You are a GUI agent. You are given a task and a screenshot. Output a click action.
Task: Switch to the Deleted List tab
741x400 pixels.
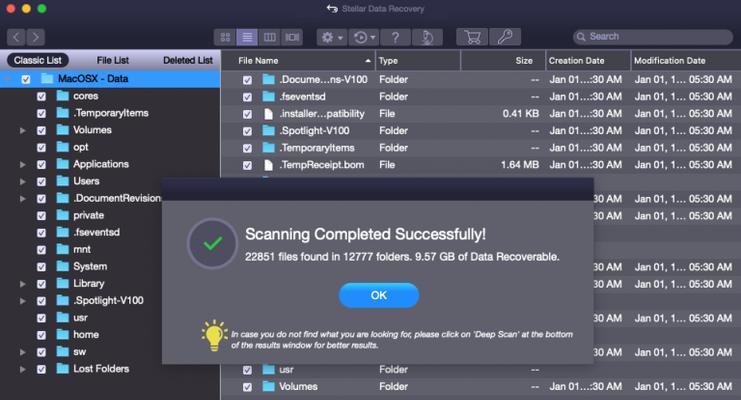point(188,60)
